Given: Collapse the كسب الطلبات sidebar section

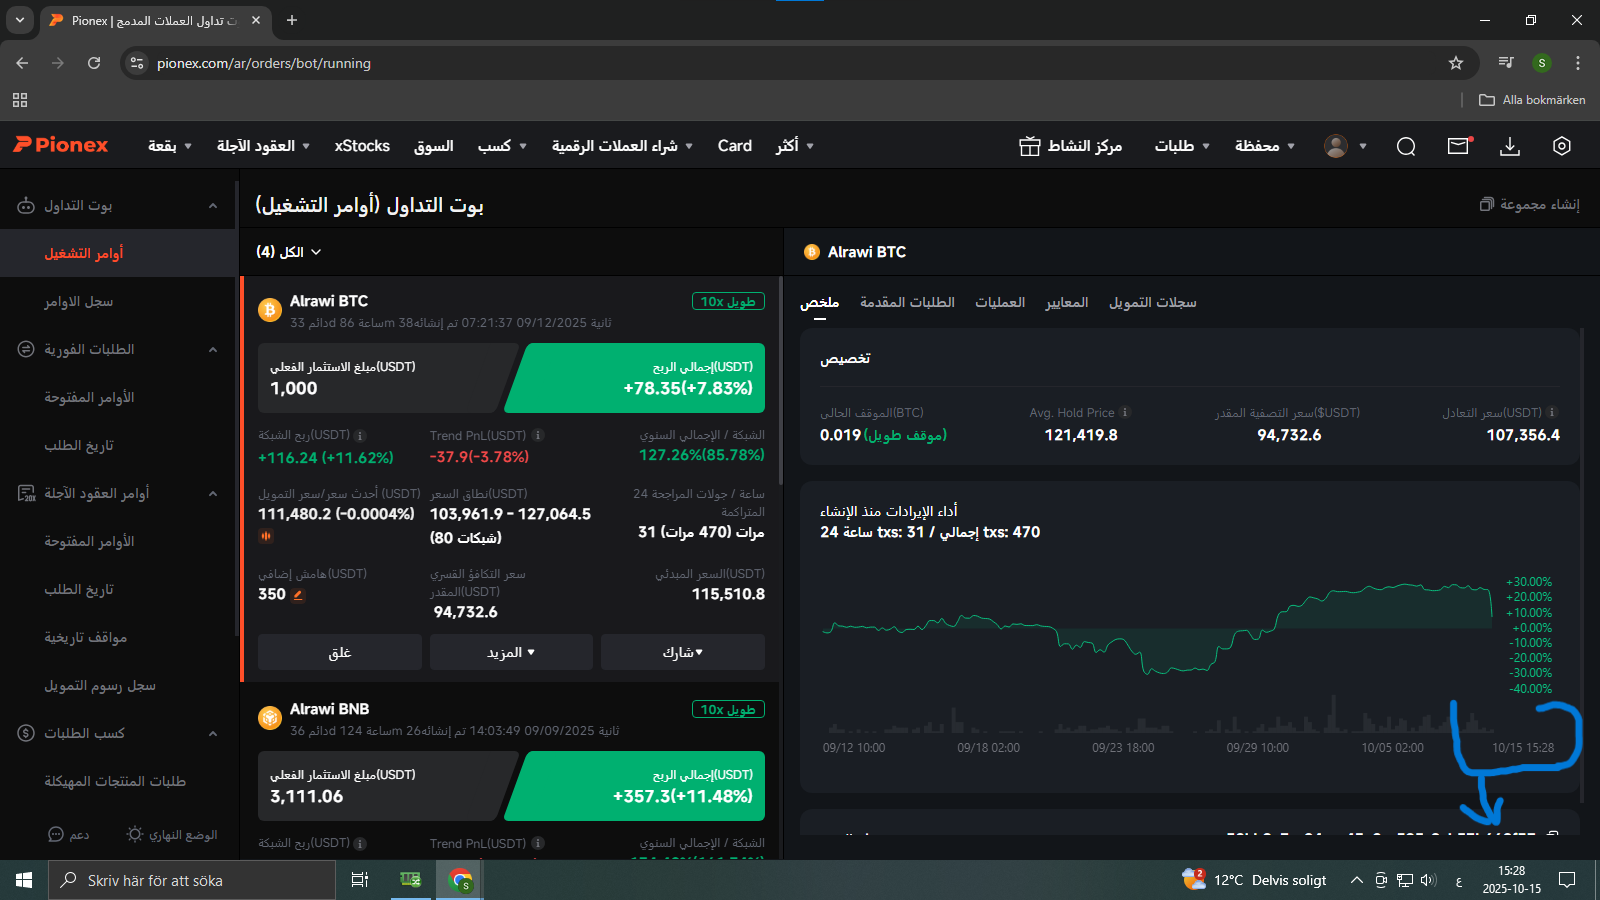Looking at the screenshot, I should [213, 734].
